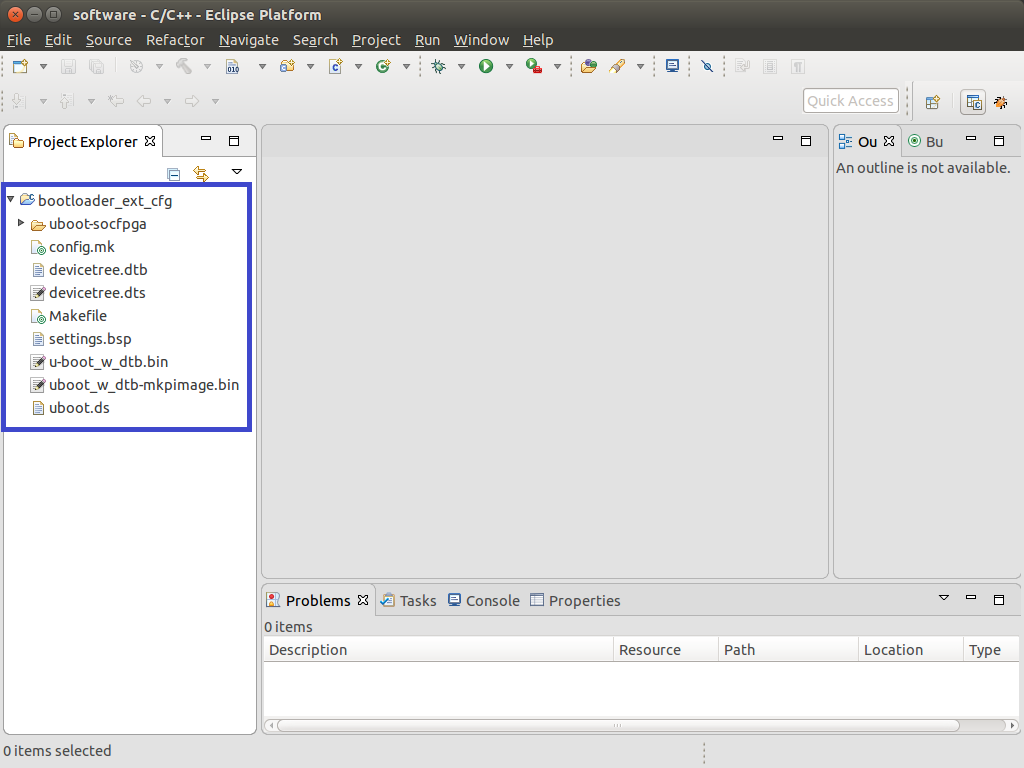Click the Open Type folder icon
Viewport: 1024px width, 768px height.
(589, 67)
